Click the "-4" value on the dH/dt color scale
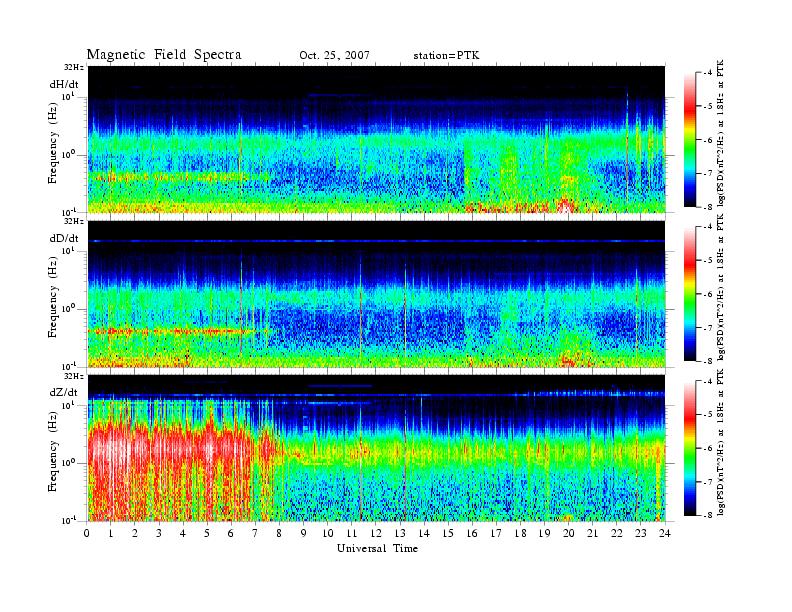The image size is (792, 612). [x=707, y=73]
